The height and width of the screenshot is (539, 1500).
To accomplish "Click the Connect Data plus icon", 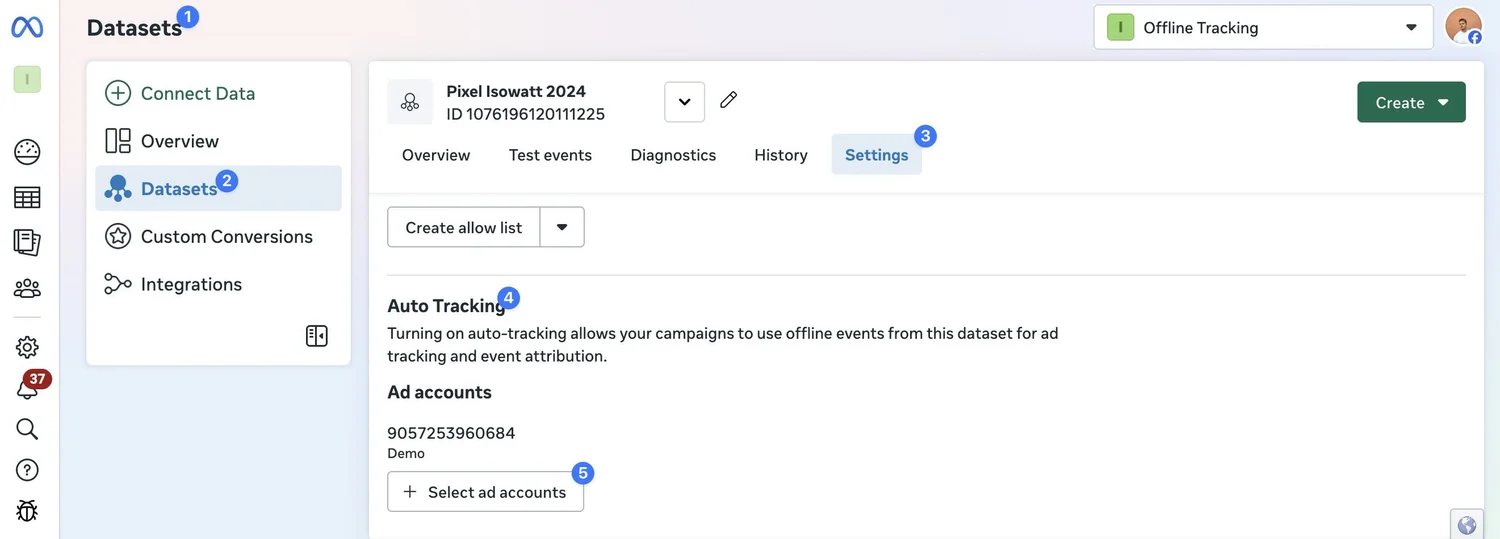I will pos(118,93).
